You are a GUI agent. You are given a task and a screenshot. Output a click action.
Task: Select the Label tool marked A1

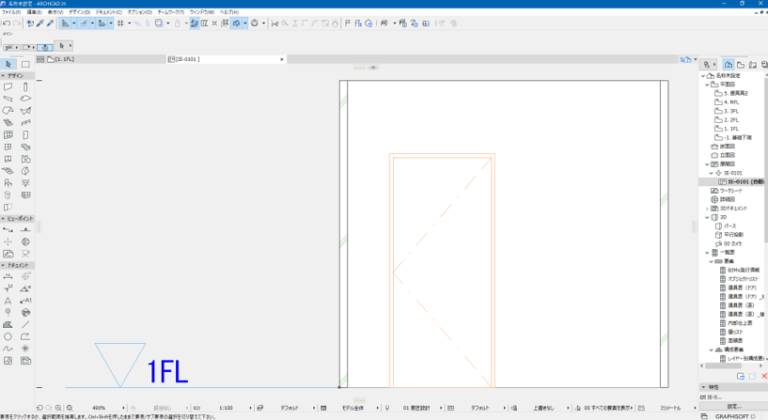click(x=25, y=300)
